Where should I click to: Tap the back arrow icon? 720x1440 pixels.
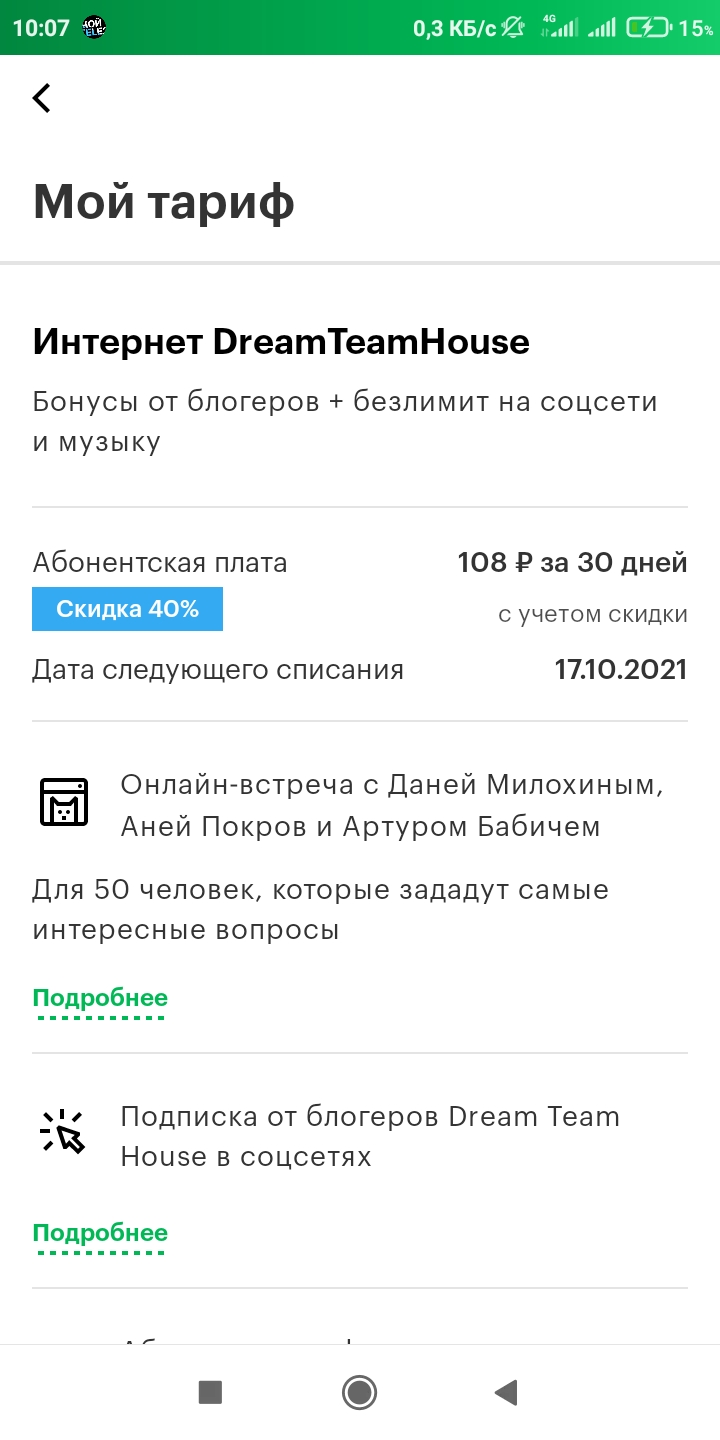tap(42, 98)
